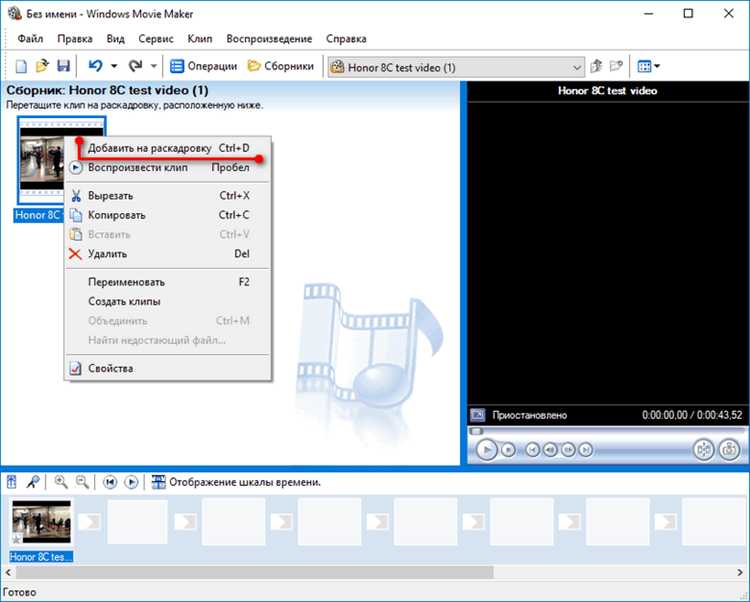The height and width of the screenshot is (602, 750).
Task: Toggle full screen preview icon
Action: 477,415
